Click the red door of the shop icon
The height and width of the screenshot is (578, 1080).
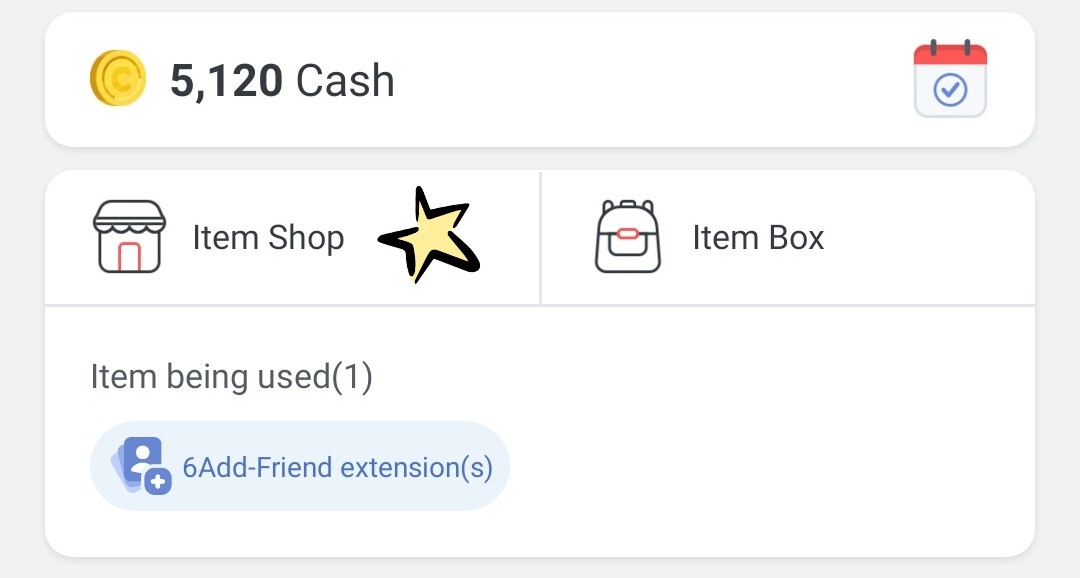pyautogui.click(x=129, y=256)
